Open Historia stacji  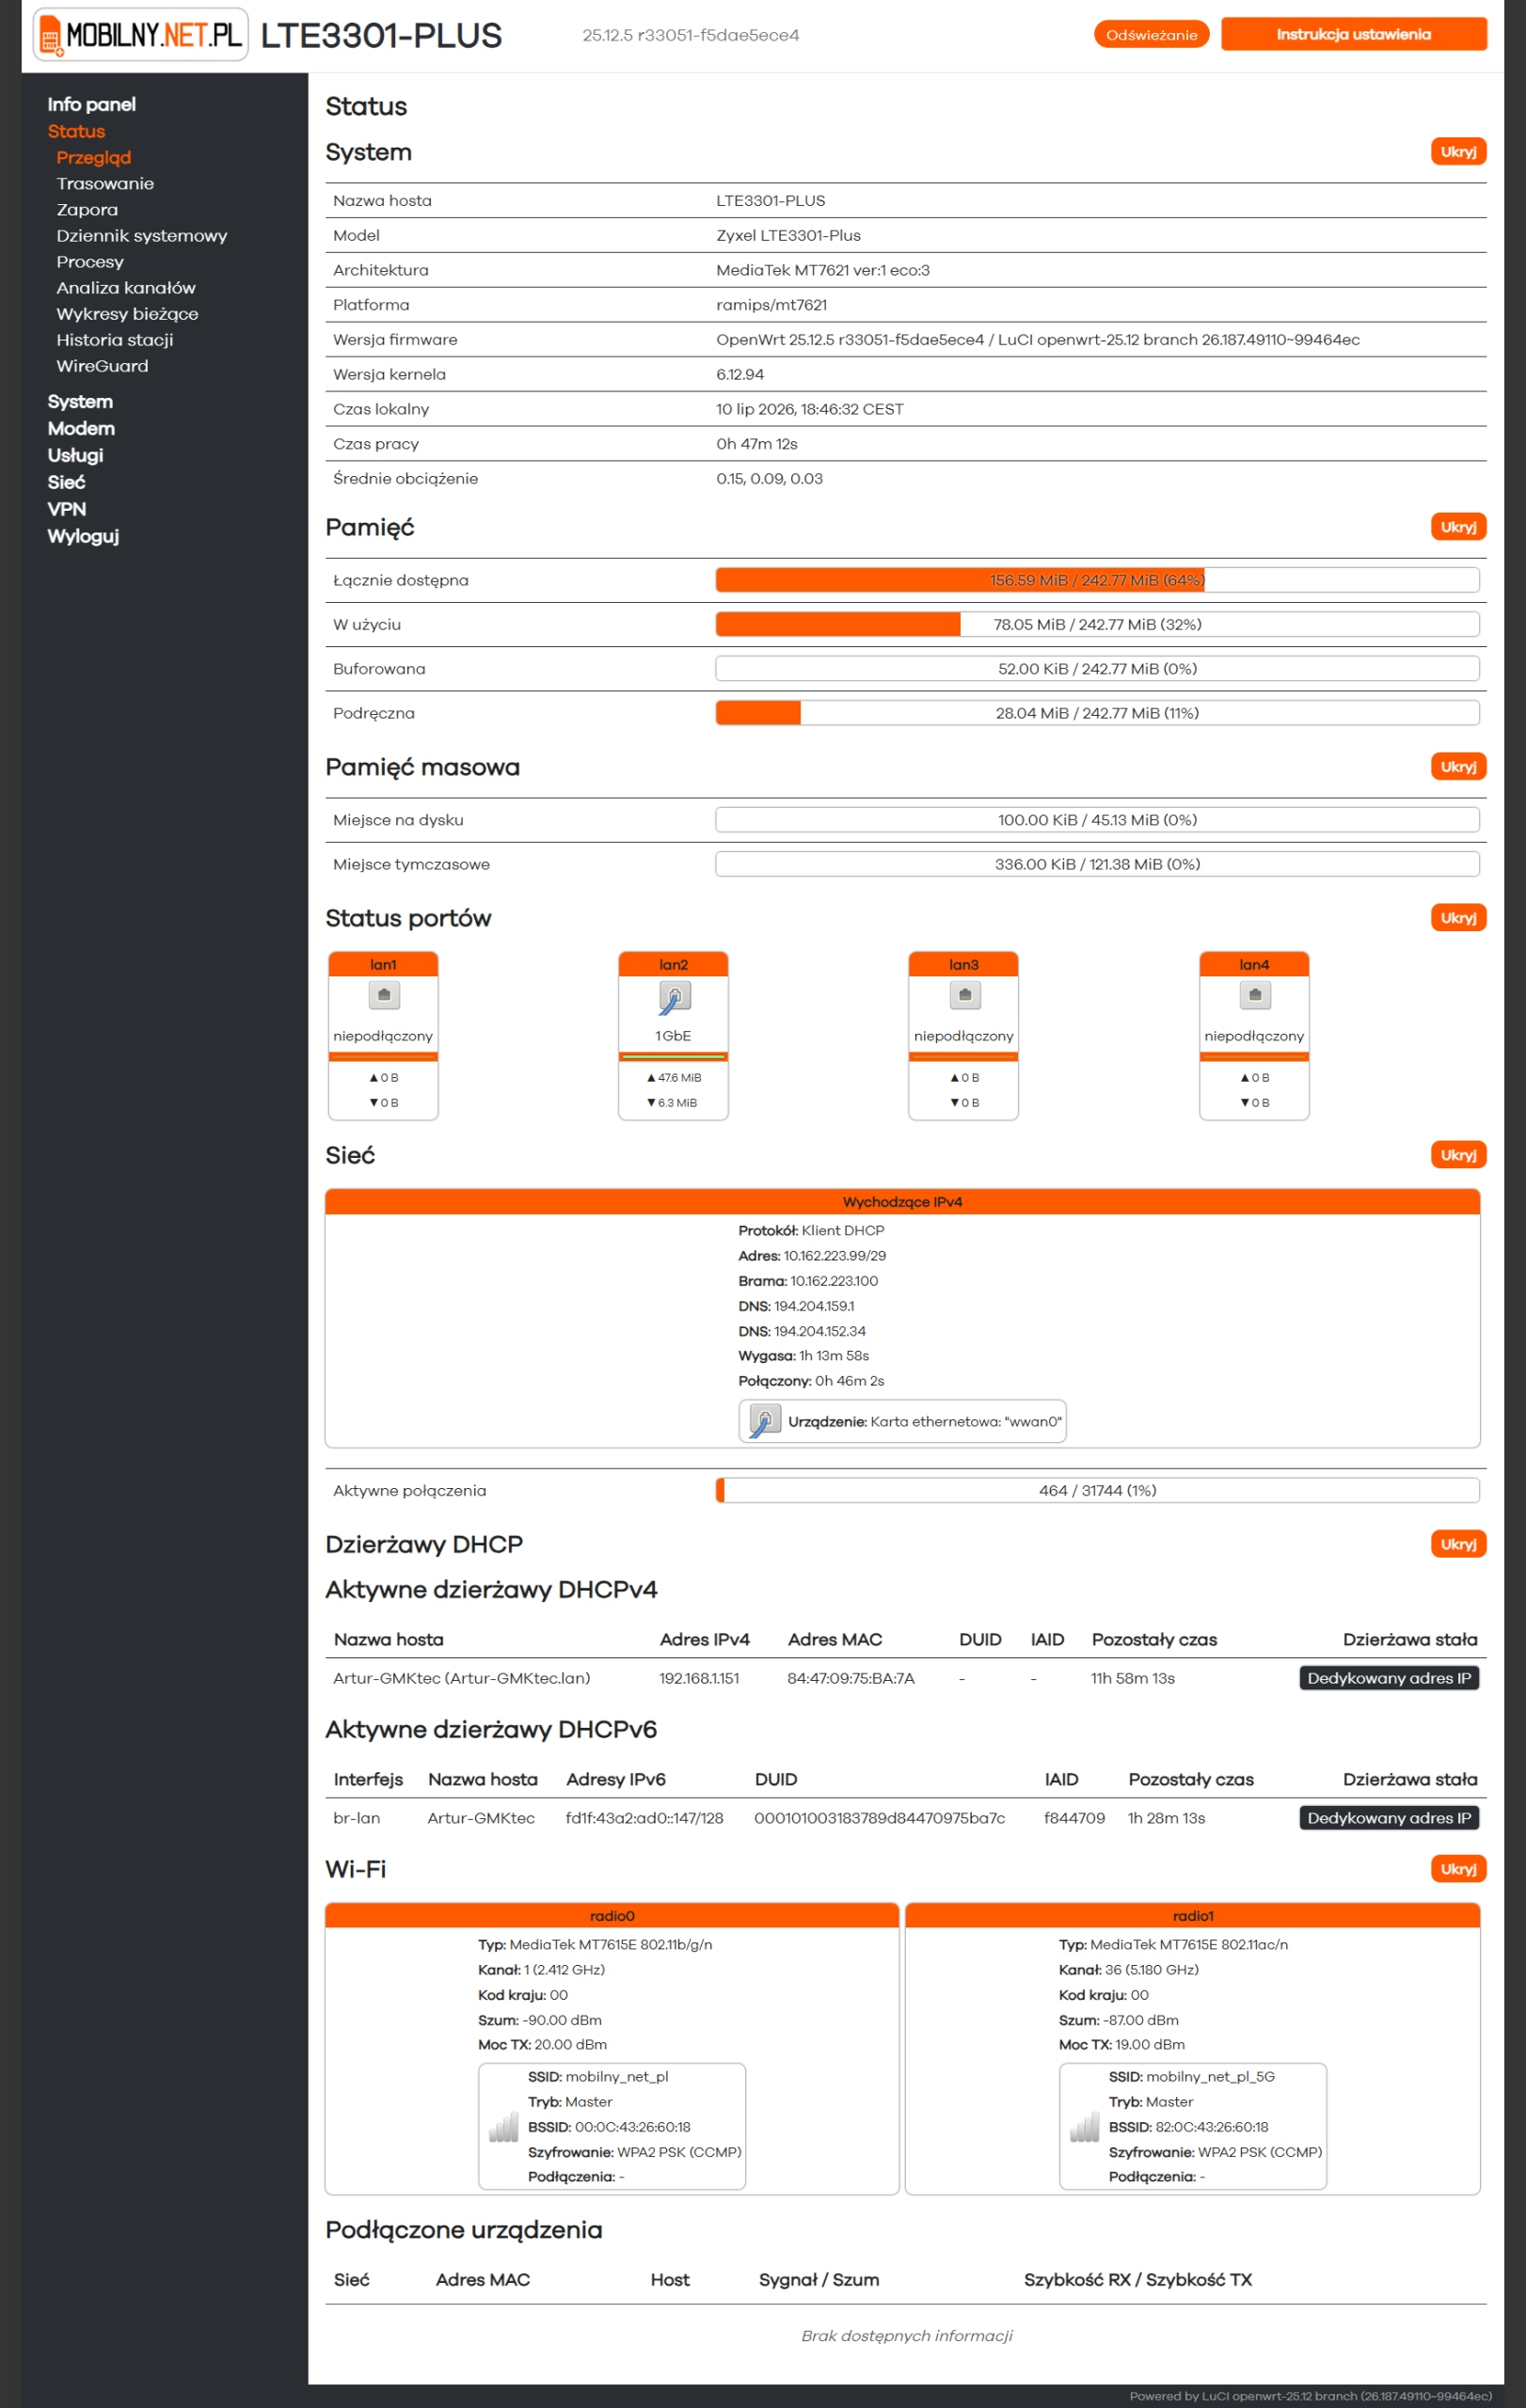point(115,339)
